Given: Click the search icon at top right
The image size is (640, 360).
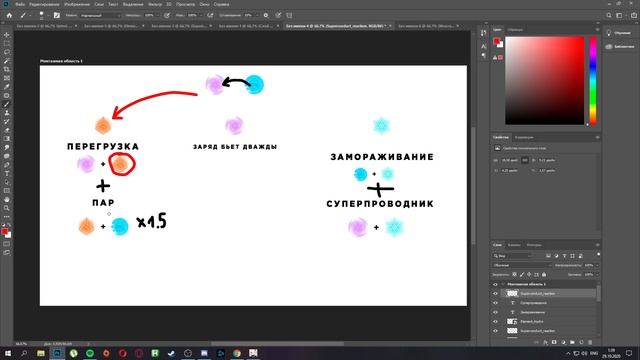Looking at the screenshot, I should [609, 16].
